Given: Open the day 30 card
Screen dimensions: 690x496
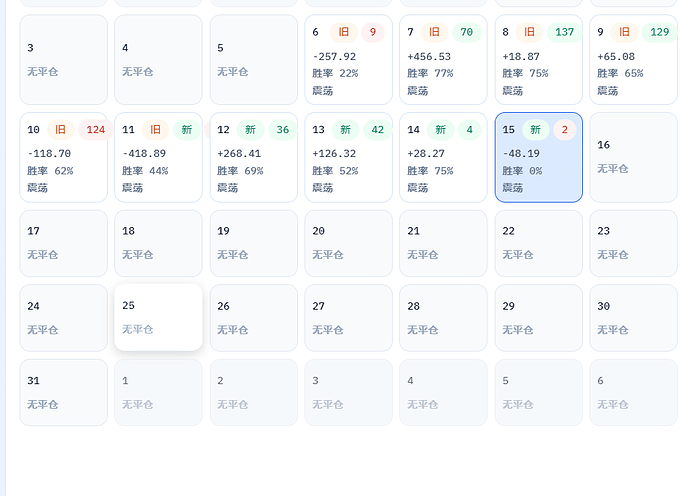Looking at the screenshot, I should [x=633, y=318].
